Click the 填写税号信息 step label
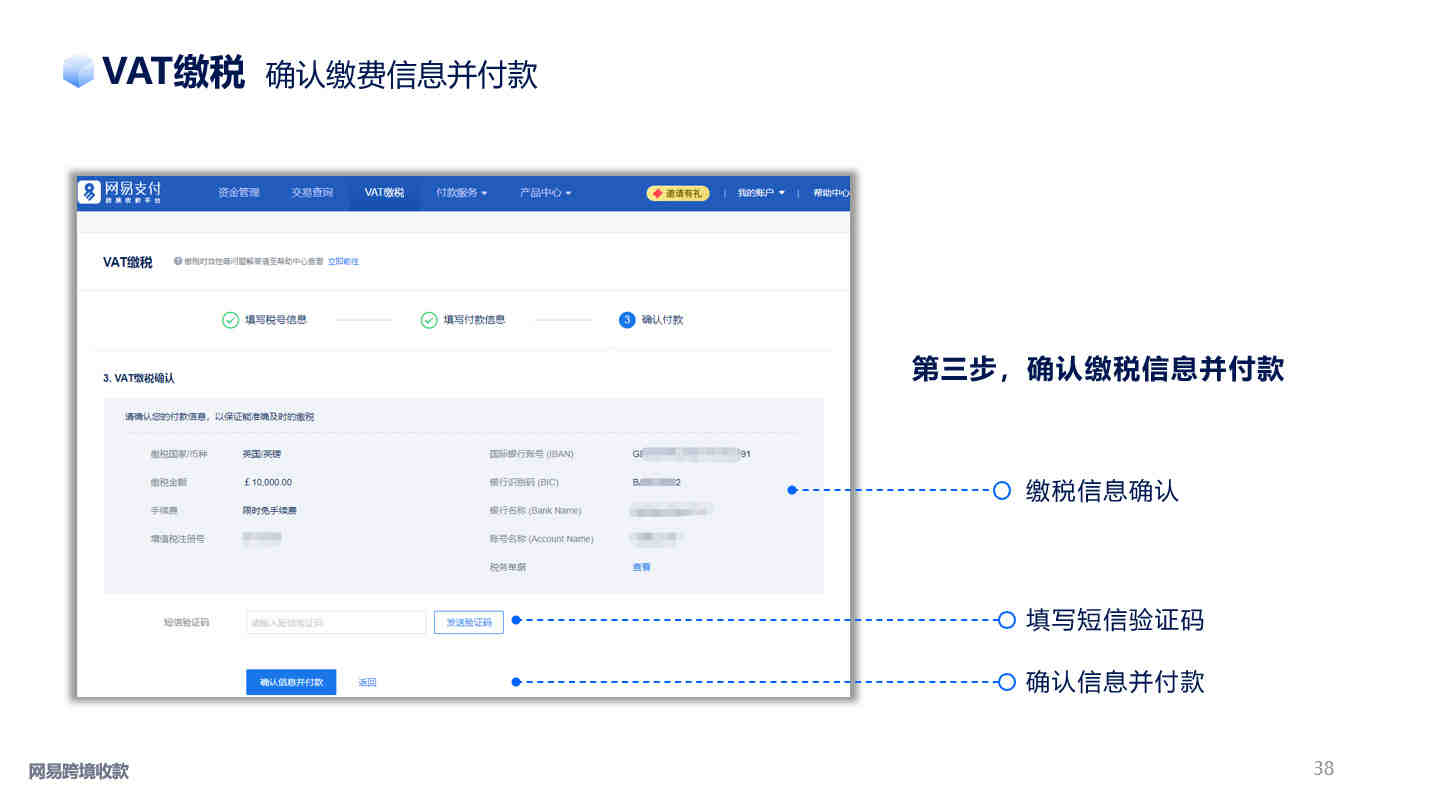Screen dimensions: 1435x800 (x=276, y=320)
